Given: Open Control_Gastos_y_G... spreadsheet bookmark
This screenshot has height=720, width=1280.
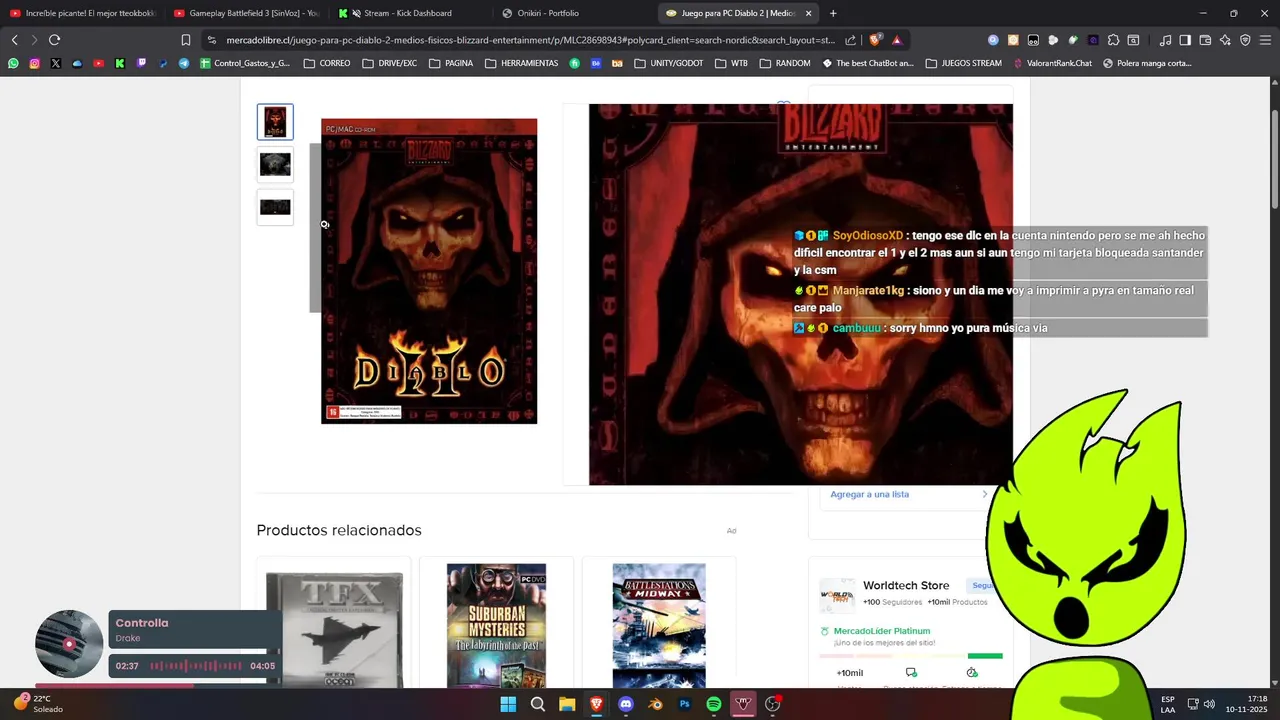Looking at the screenshot, I should point(245,63).
